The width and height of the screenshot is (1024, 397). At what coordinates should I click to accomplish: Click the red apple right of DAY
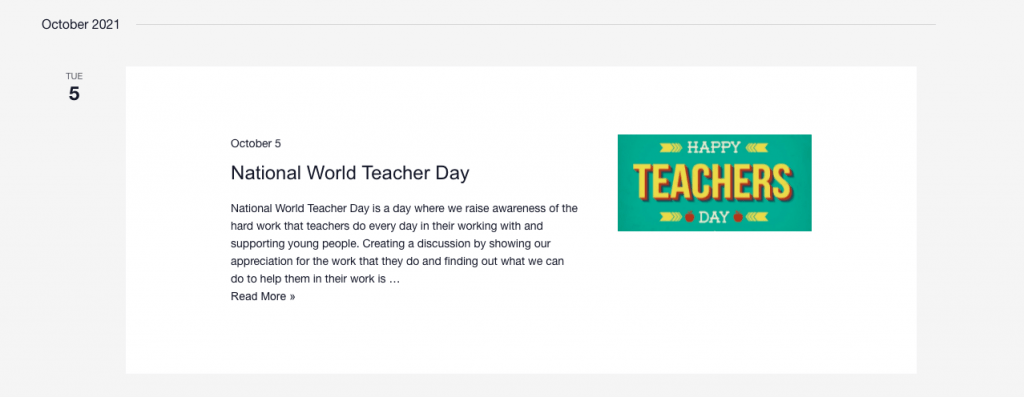[739, 217]
